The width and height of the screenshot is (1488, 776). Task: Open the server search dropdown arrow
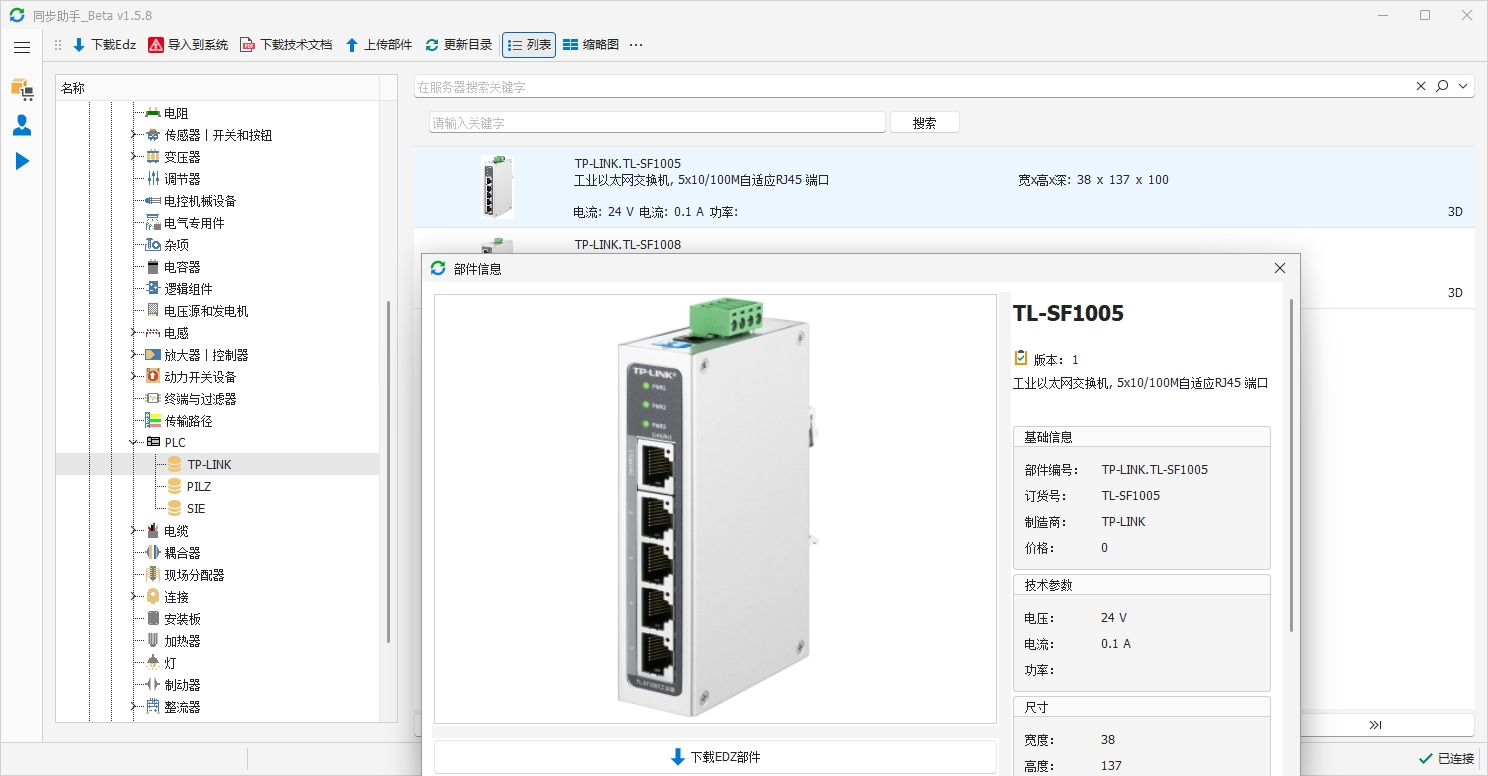coord(1464,87)
